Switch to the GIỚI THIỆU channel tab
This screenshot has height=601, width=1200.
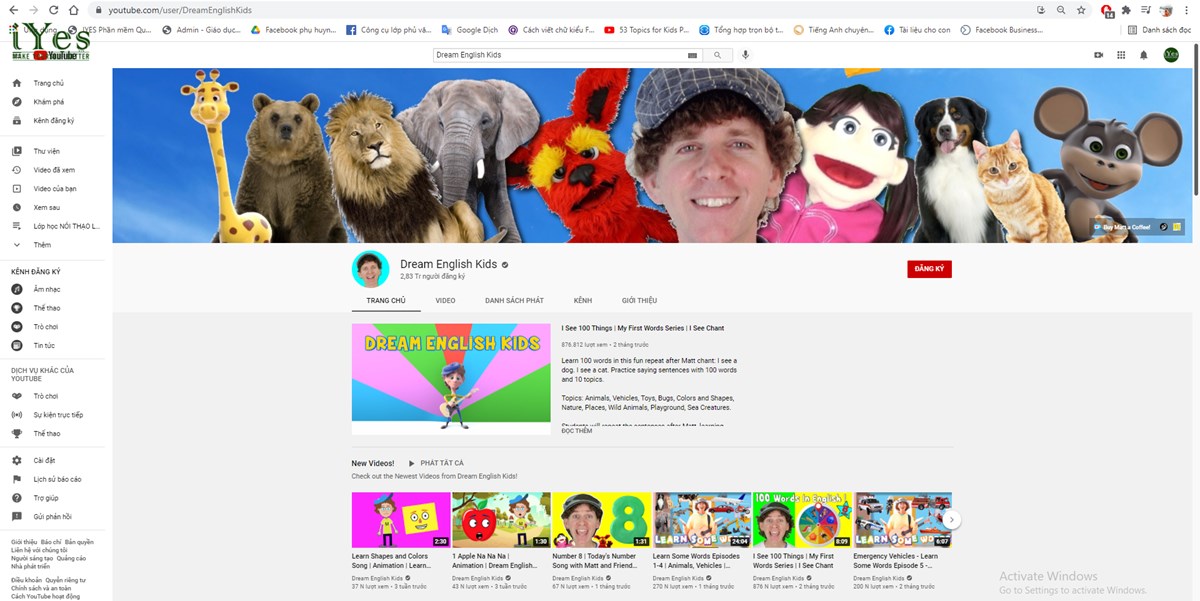pos(639,300)
